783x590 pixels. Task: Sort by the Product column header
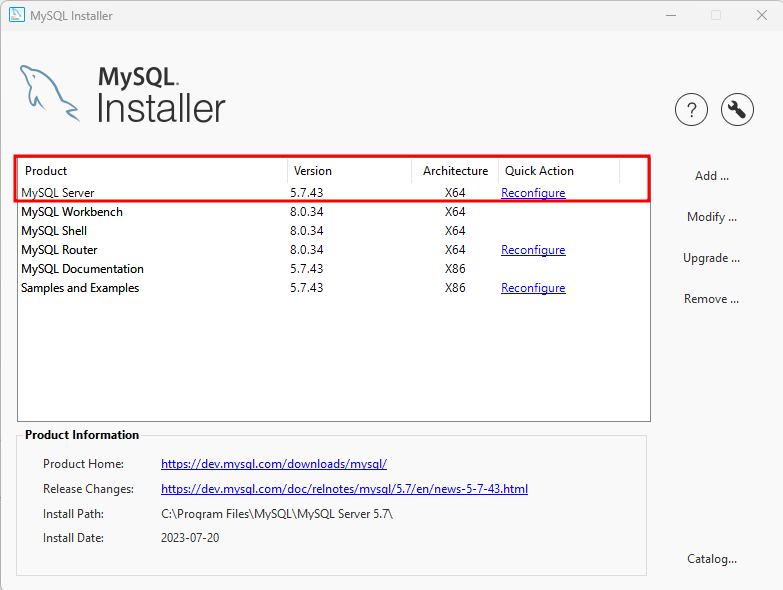153,171
